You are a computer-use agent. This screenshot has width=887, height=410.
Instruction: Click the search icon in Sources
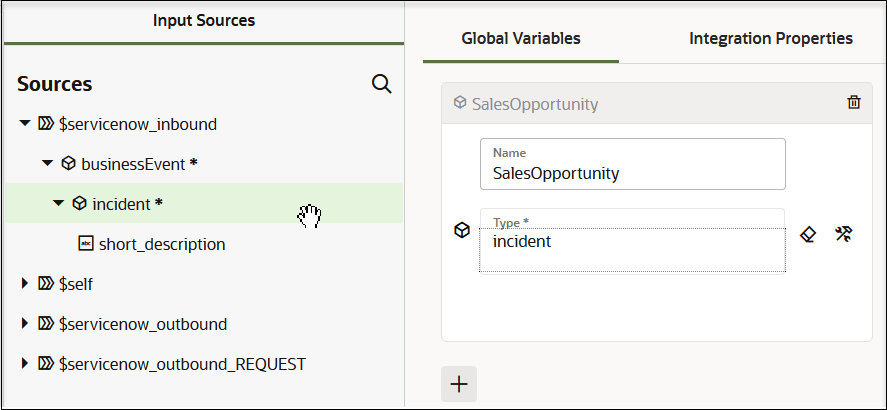381,84
